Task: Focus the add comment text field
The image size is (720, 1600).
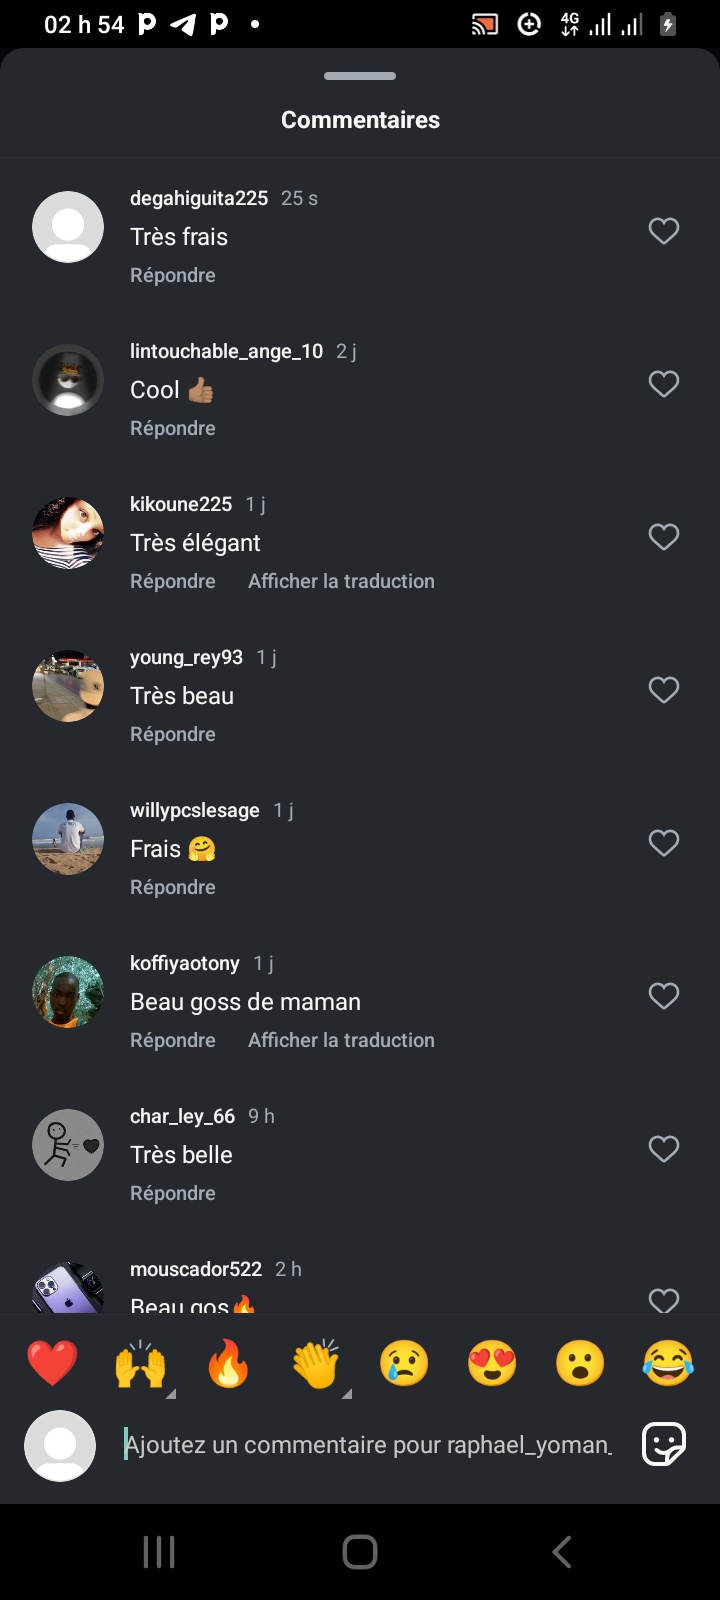Action: (367, 1445)
